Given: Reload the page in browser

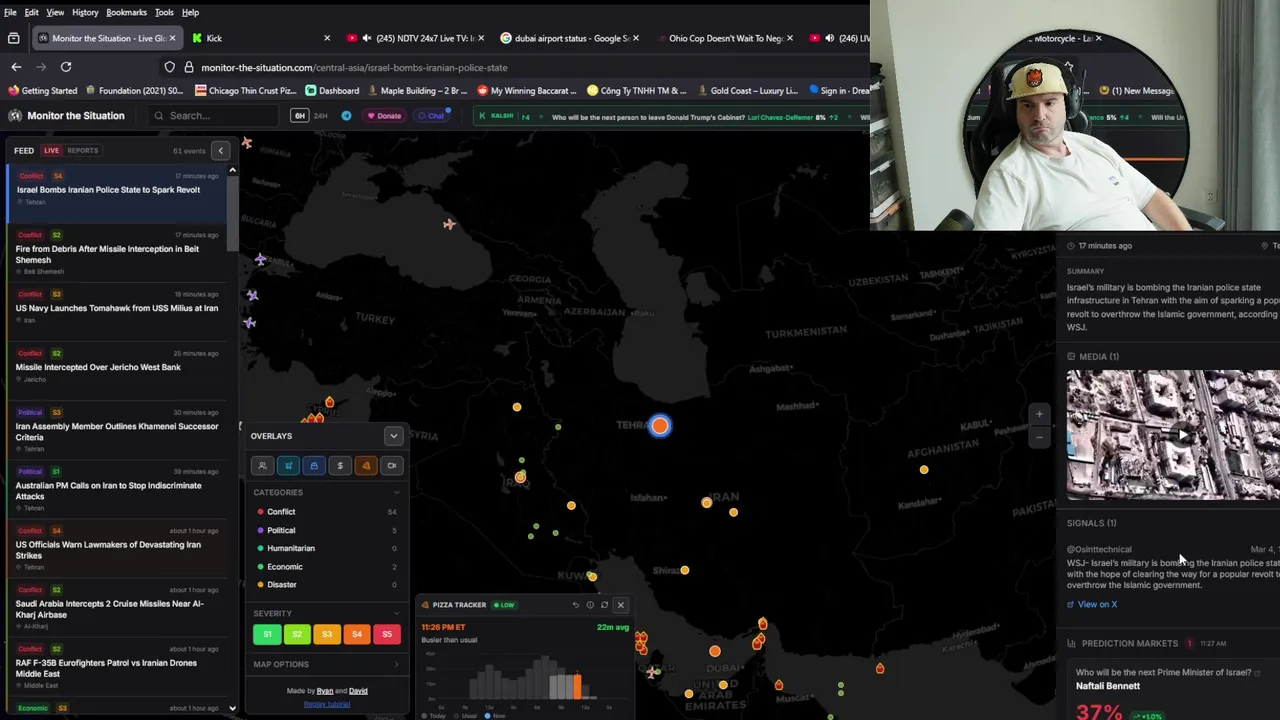Looking at the screenshot, I should point(66,67).
